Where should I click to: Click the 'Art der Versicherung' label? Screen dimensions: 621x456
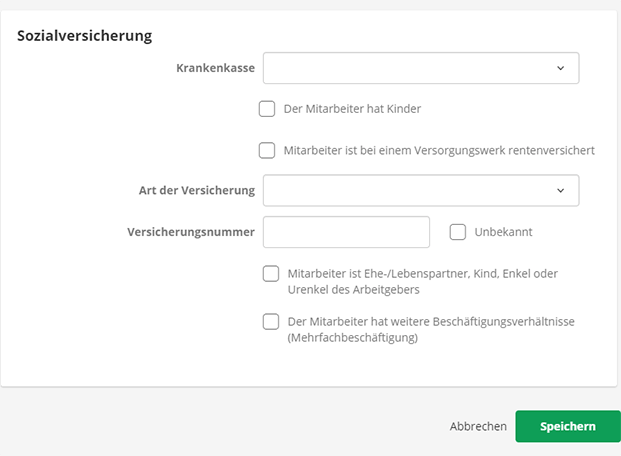pos(197,190)
